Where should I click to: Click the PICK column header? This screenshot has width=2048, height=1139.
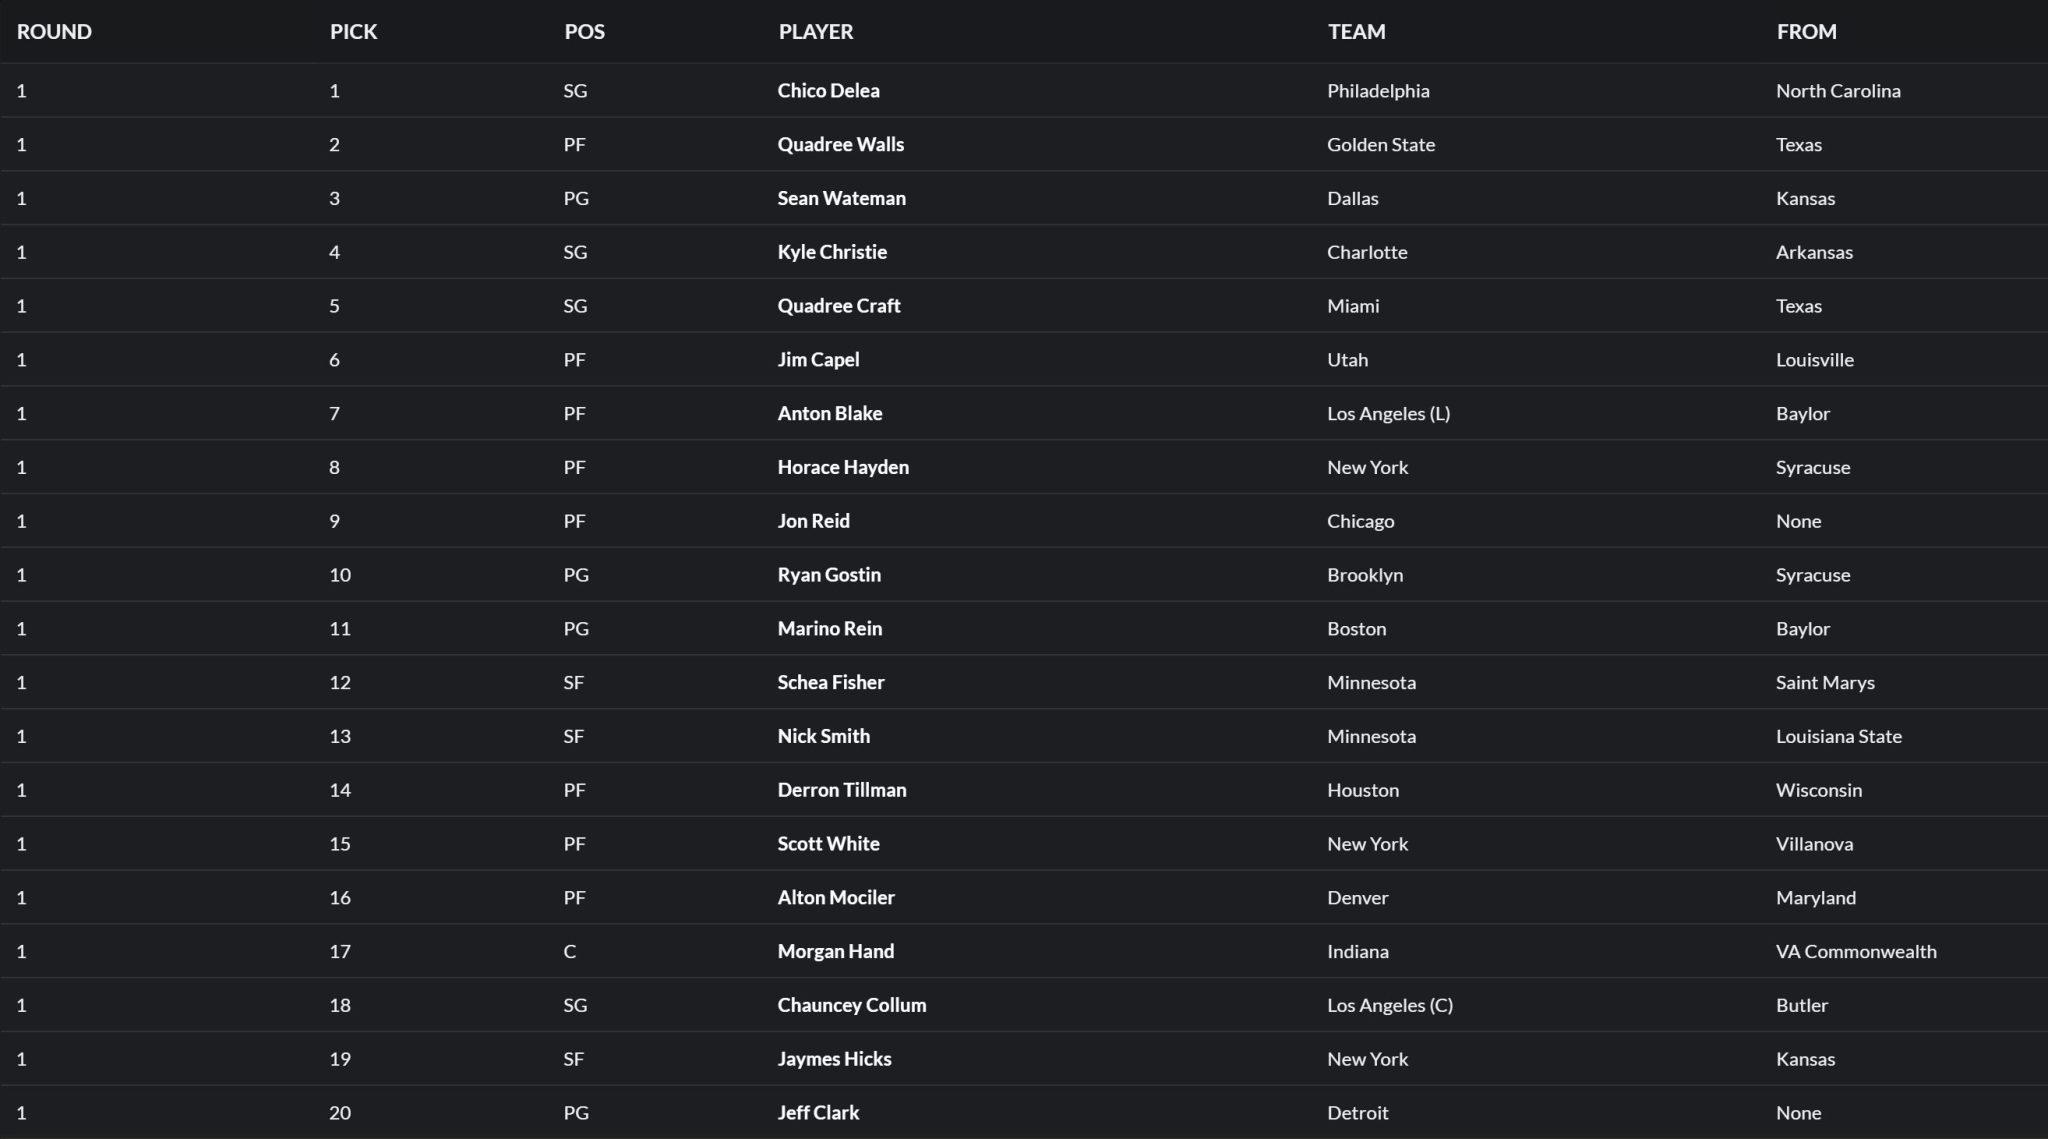point(353,31)
